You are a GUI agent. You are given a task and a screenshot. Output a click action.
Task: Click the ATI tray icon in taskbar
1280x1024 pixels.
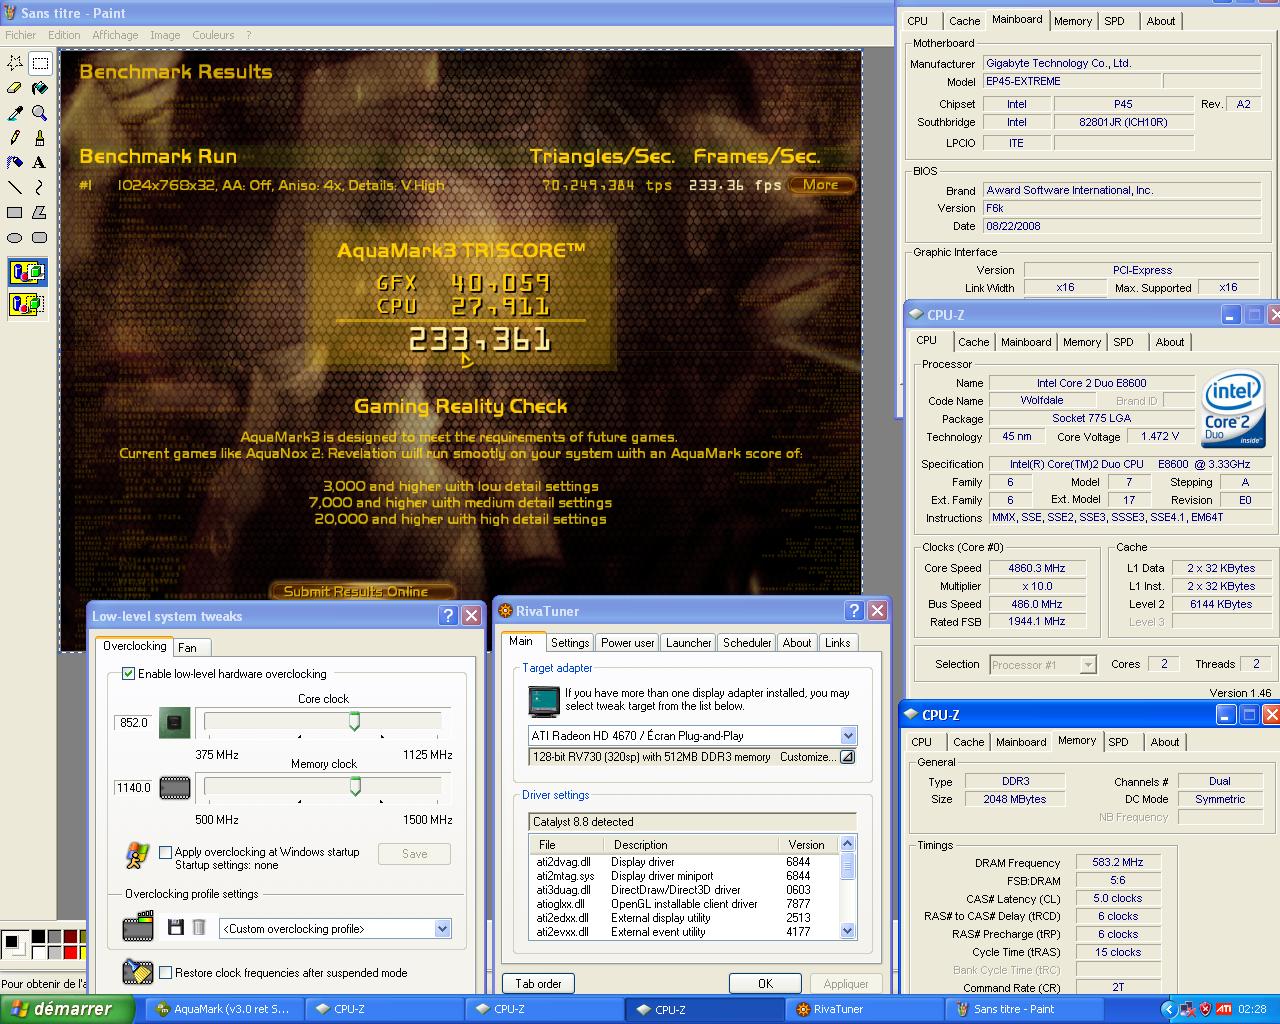pos(1223,1009)
